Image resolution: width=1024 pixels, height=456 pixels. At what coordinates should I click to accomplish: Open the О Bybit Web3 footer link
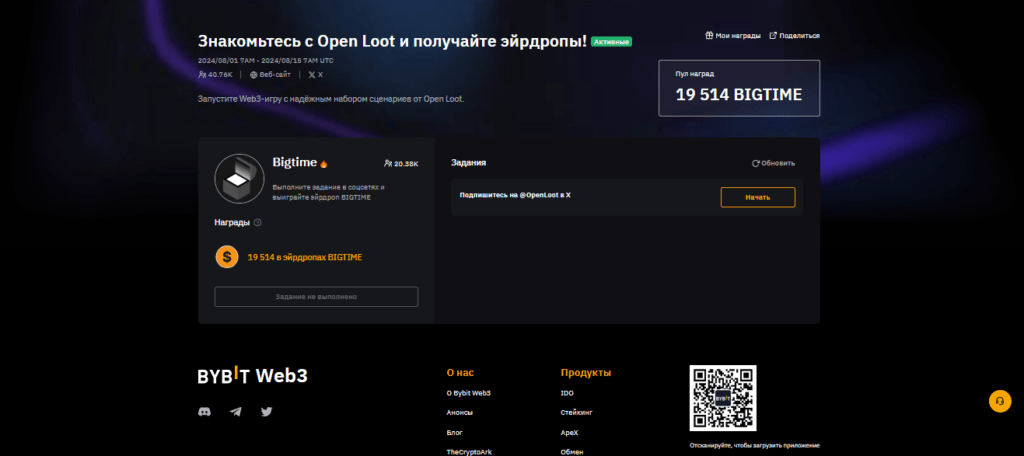pos(468,393)
